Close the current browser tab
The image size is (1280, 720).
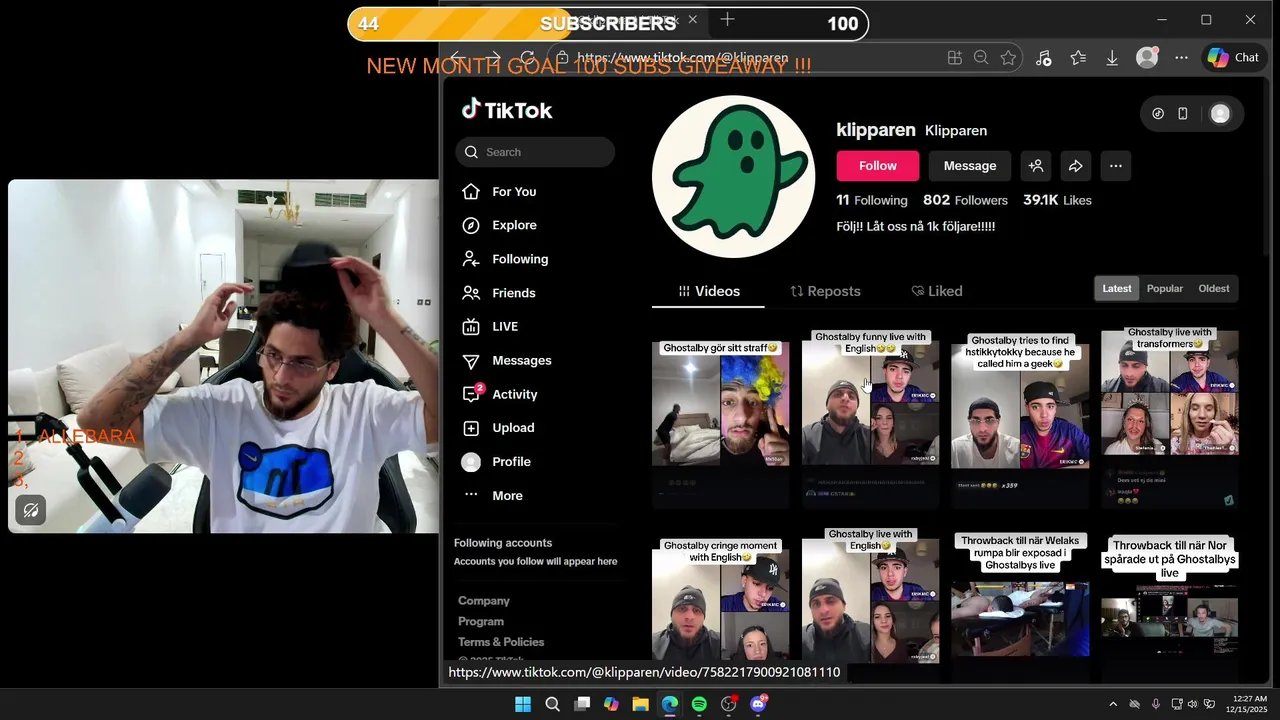pos(692,20)
